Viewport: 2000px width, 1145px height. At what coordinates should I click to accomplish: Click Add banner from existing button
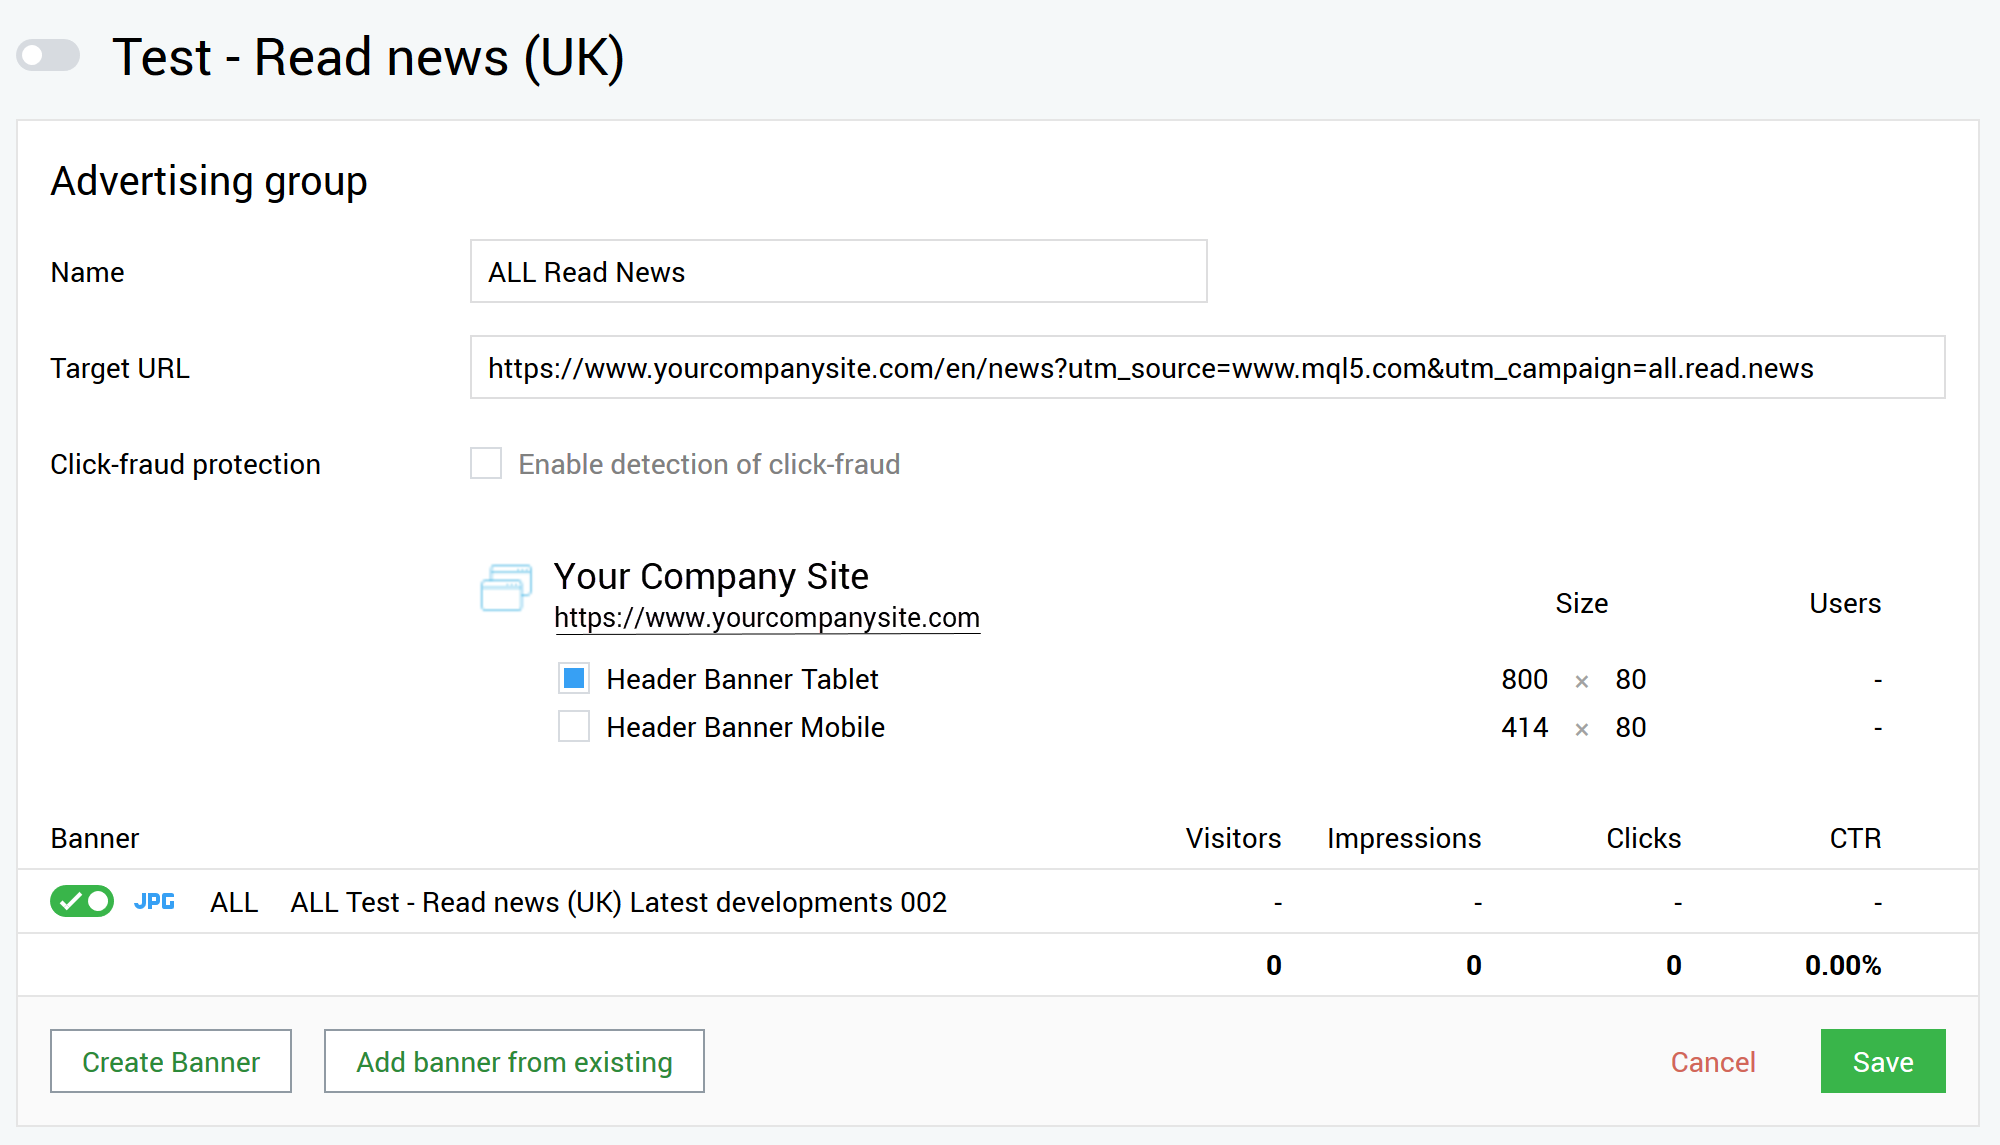(x=514, y=1063)
